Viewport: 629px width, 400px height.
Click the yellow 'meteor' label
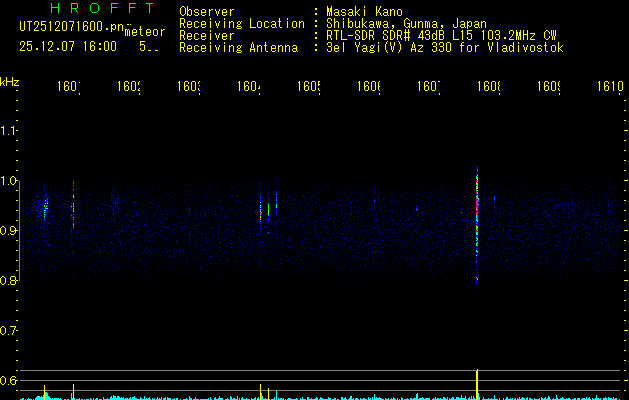pos(144,32)
